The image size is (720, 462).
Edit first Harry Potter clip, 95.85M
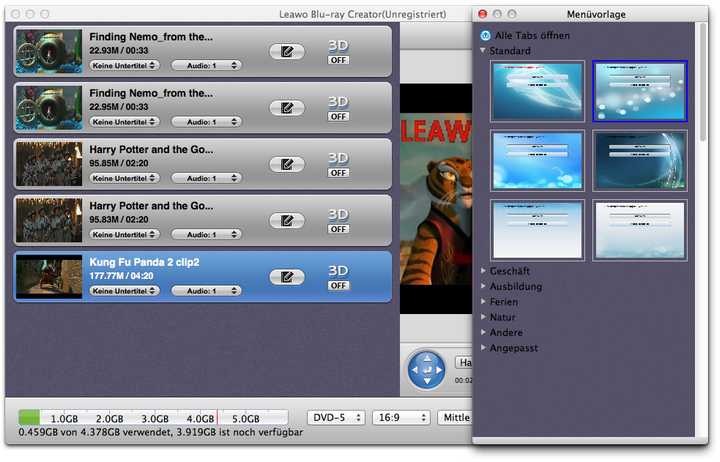point(287,164)
